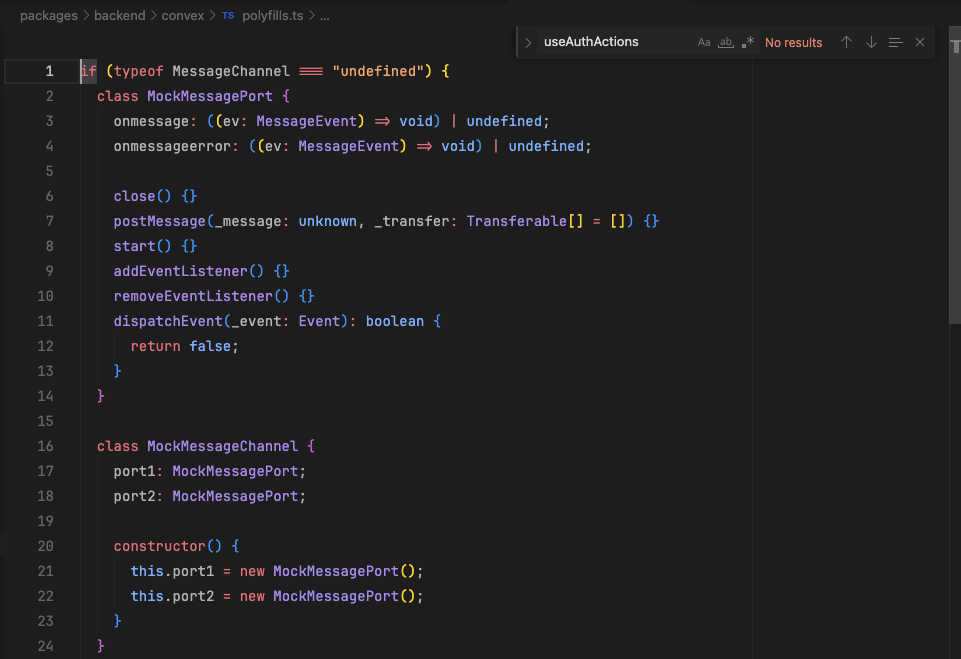Click 'return false;' statement
The width and height of the screenshot is (961, 659).
click(x=184, y=346)
